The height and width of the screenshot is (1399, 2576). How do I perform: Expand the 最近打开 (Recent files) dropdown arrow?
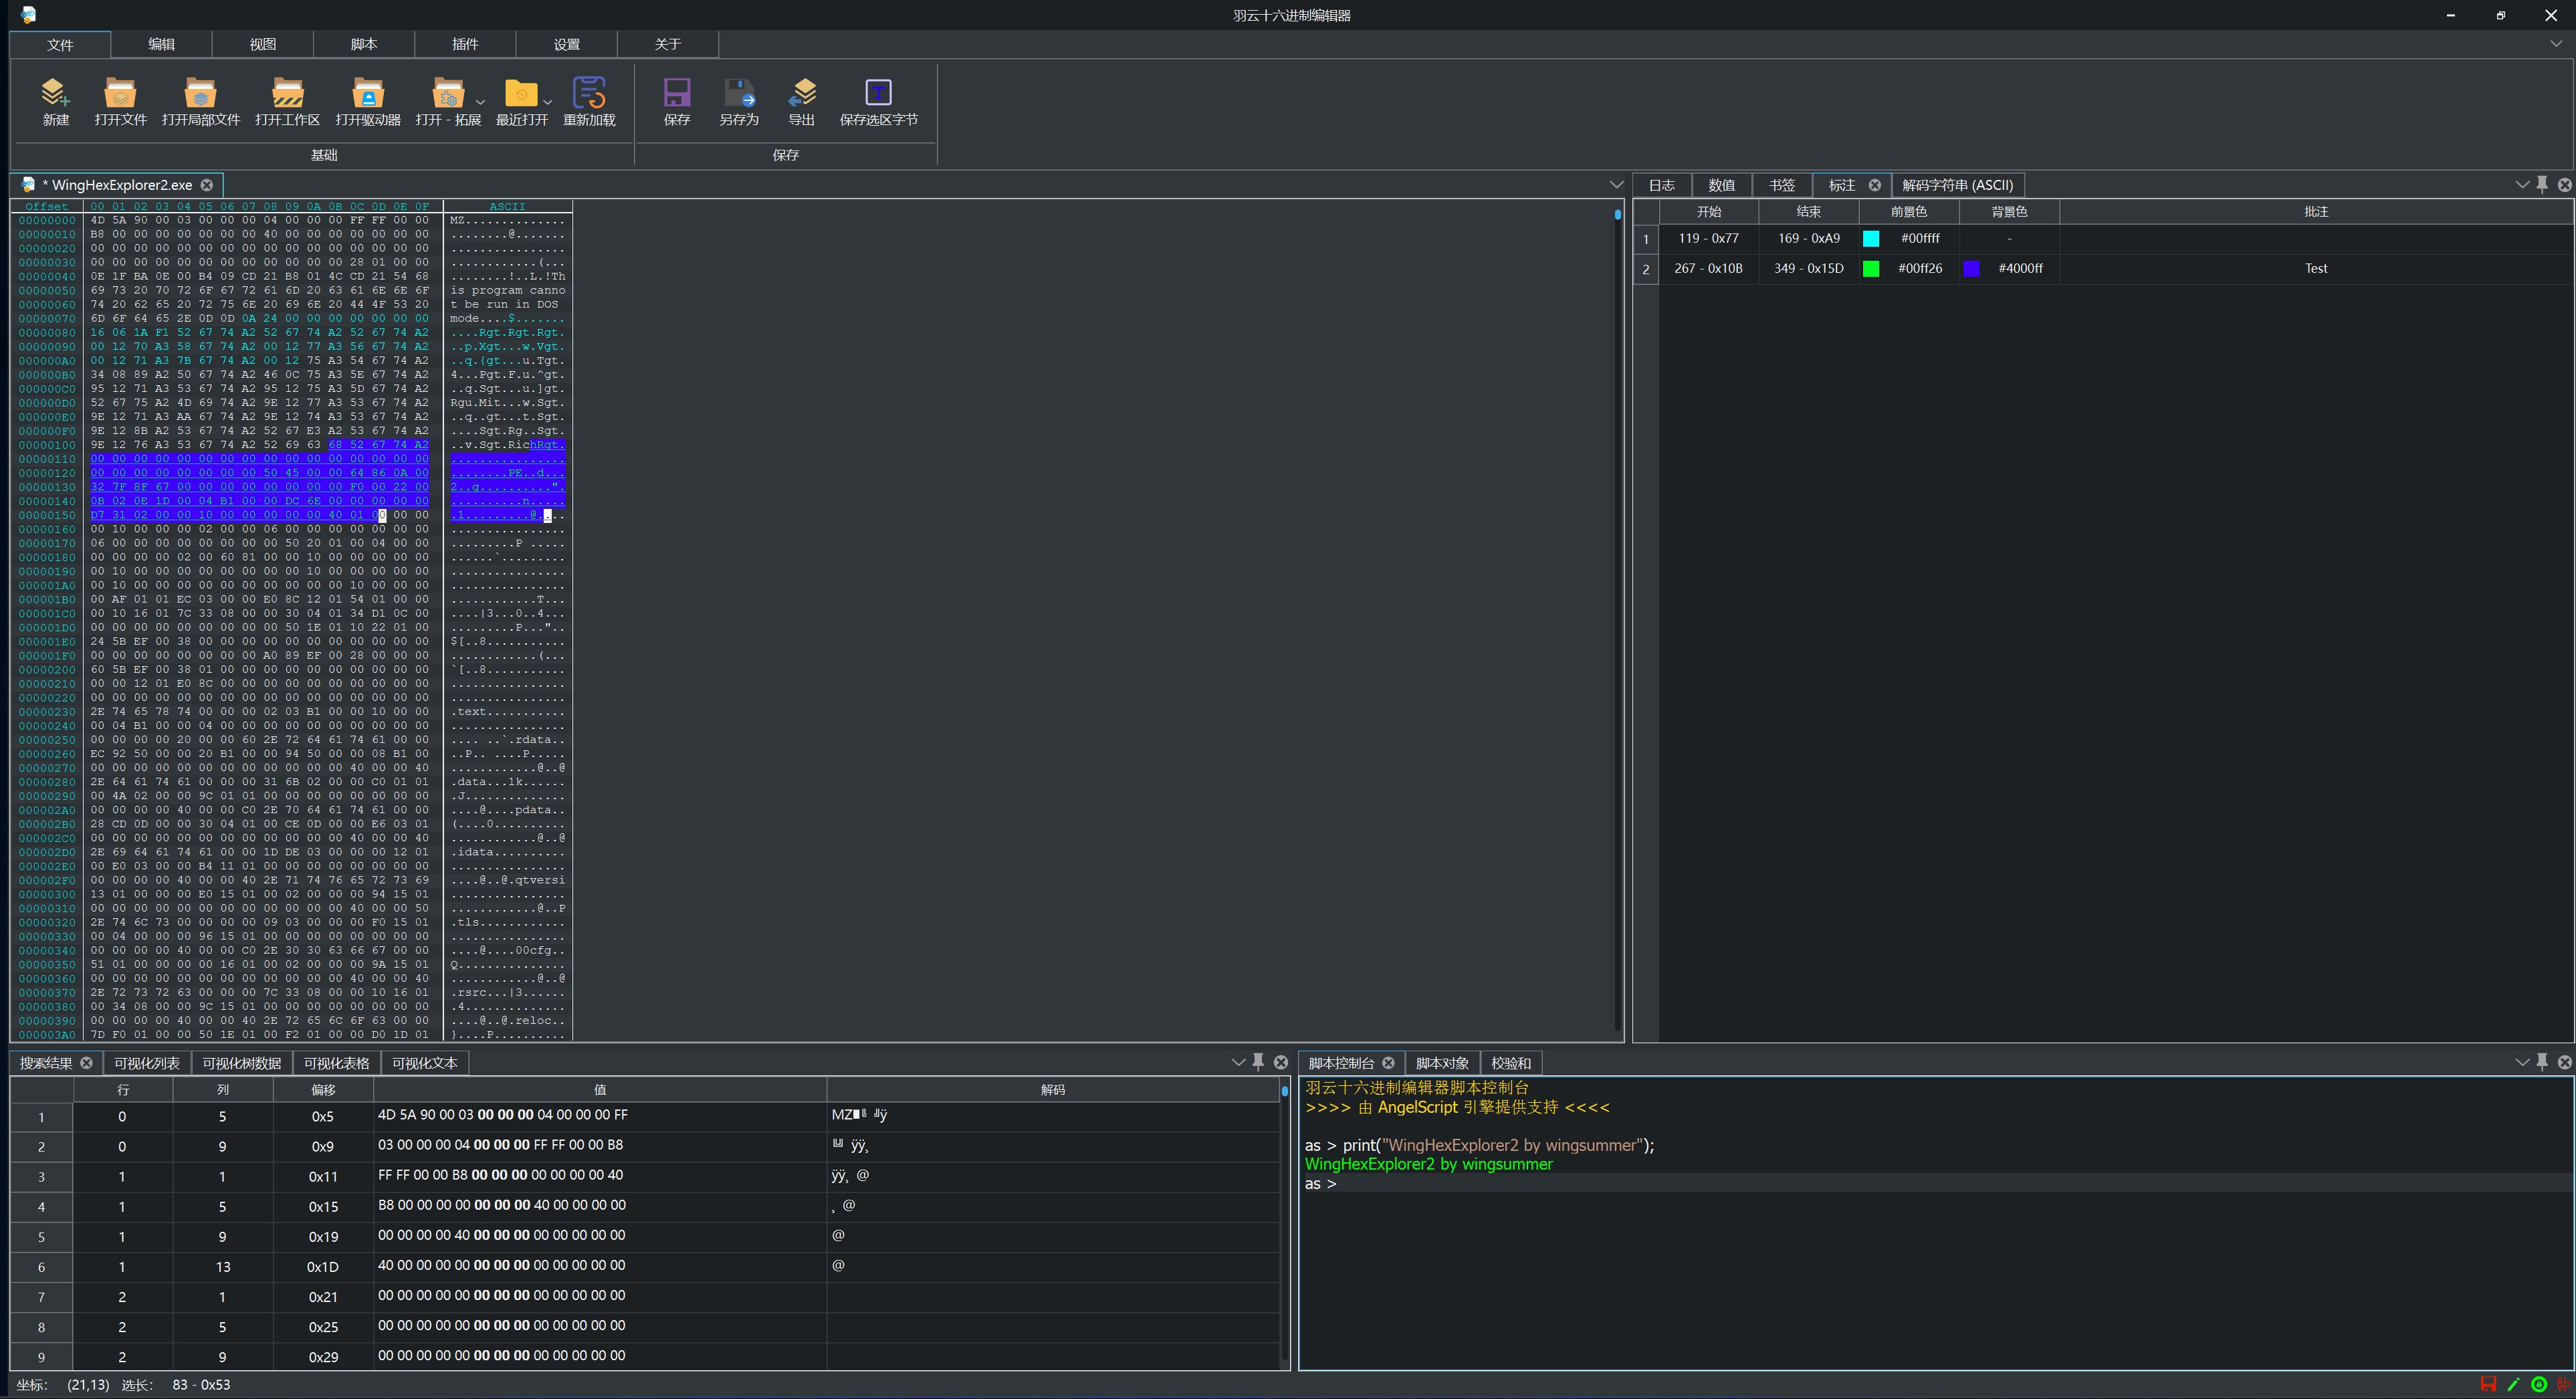point(547,102)
